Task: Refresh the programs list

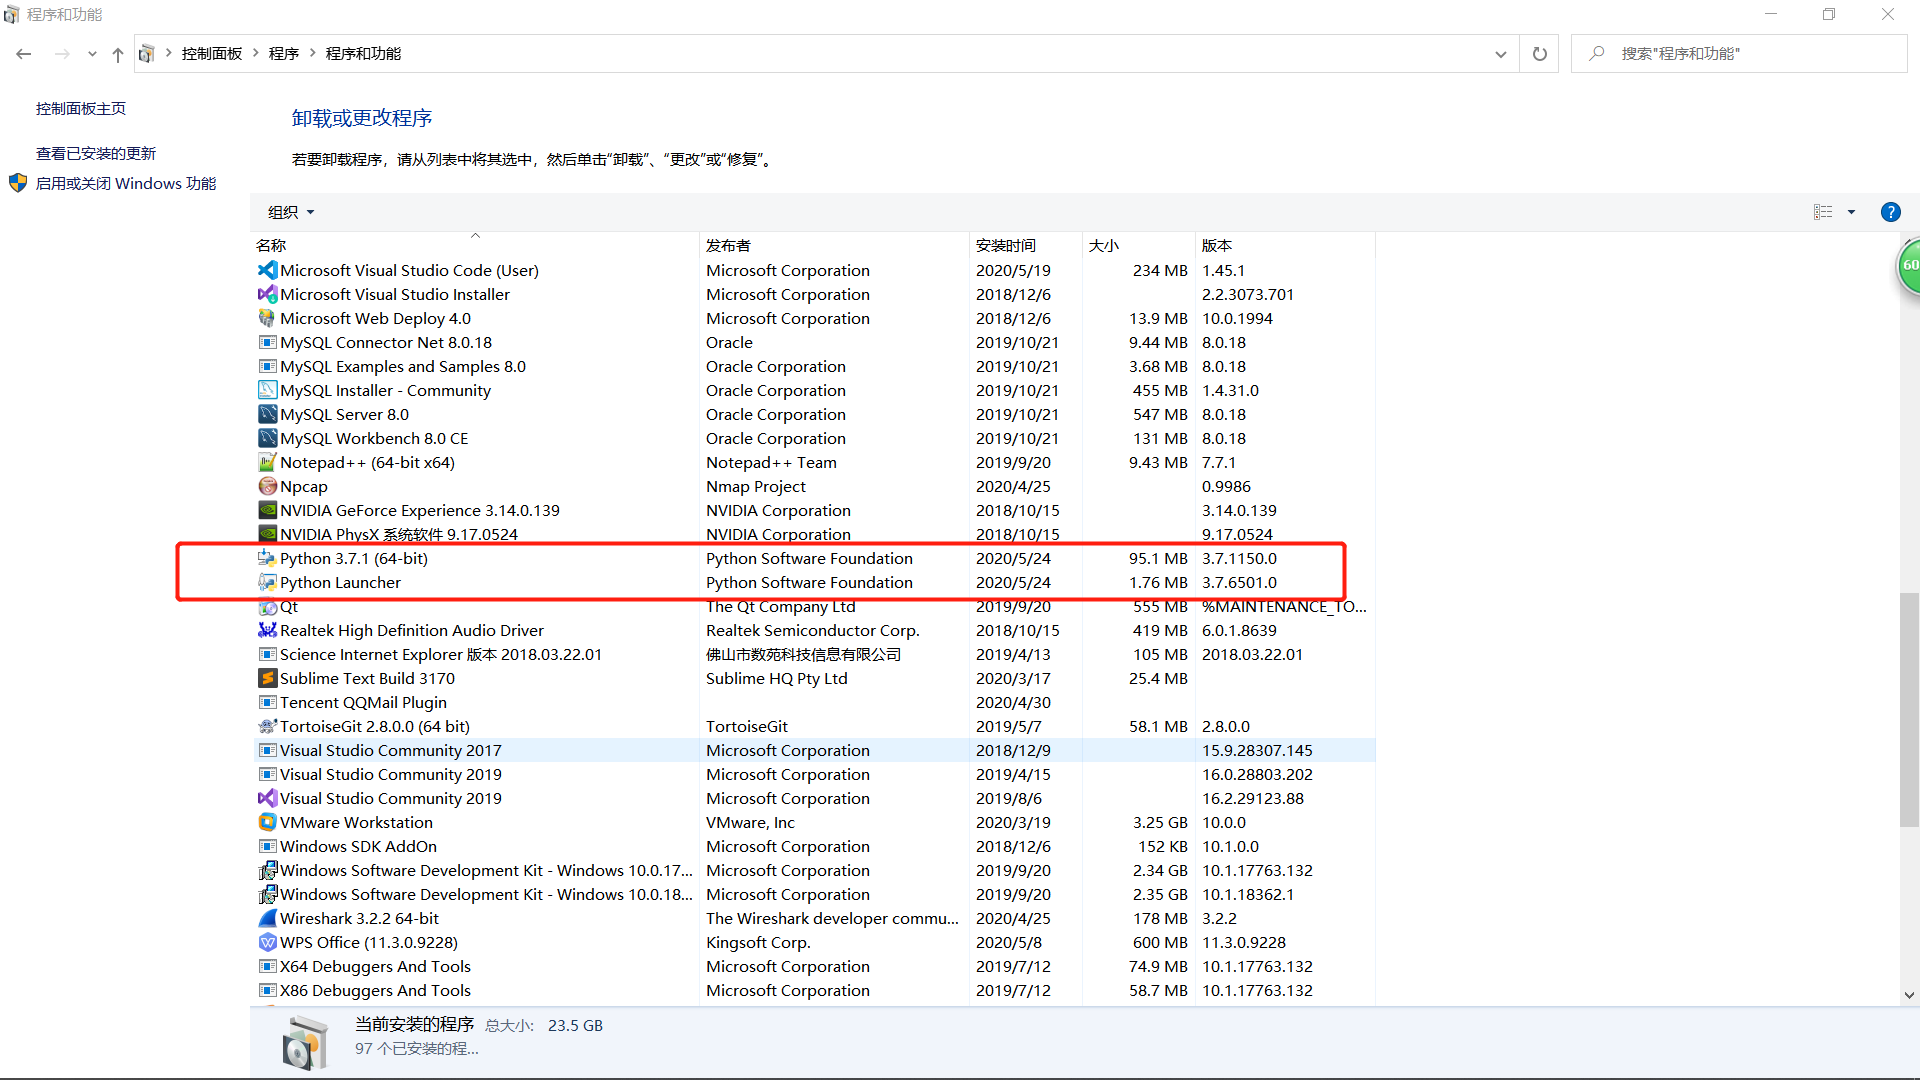Action: [1539, 54]
